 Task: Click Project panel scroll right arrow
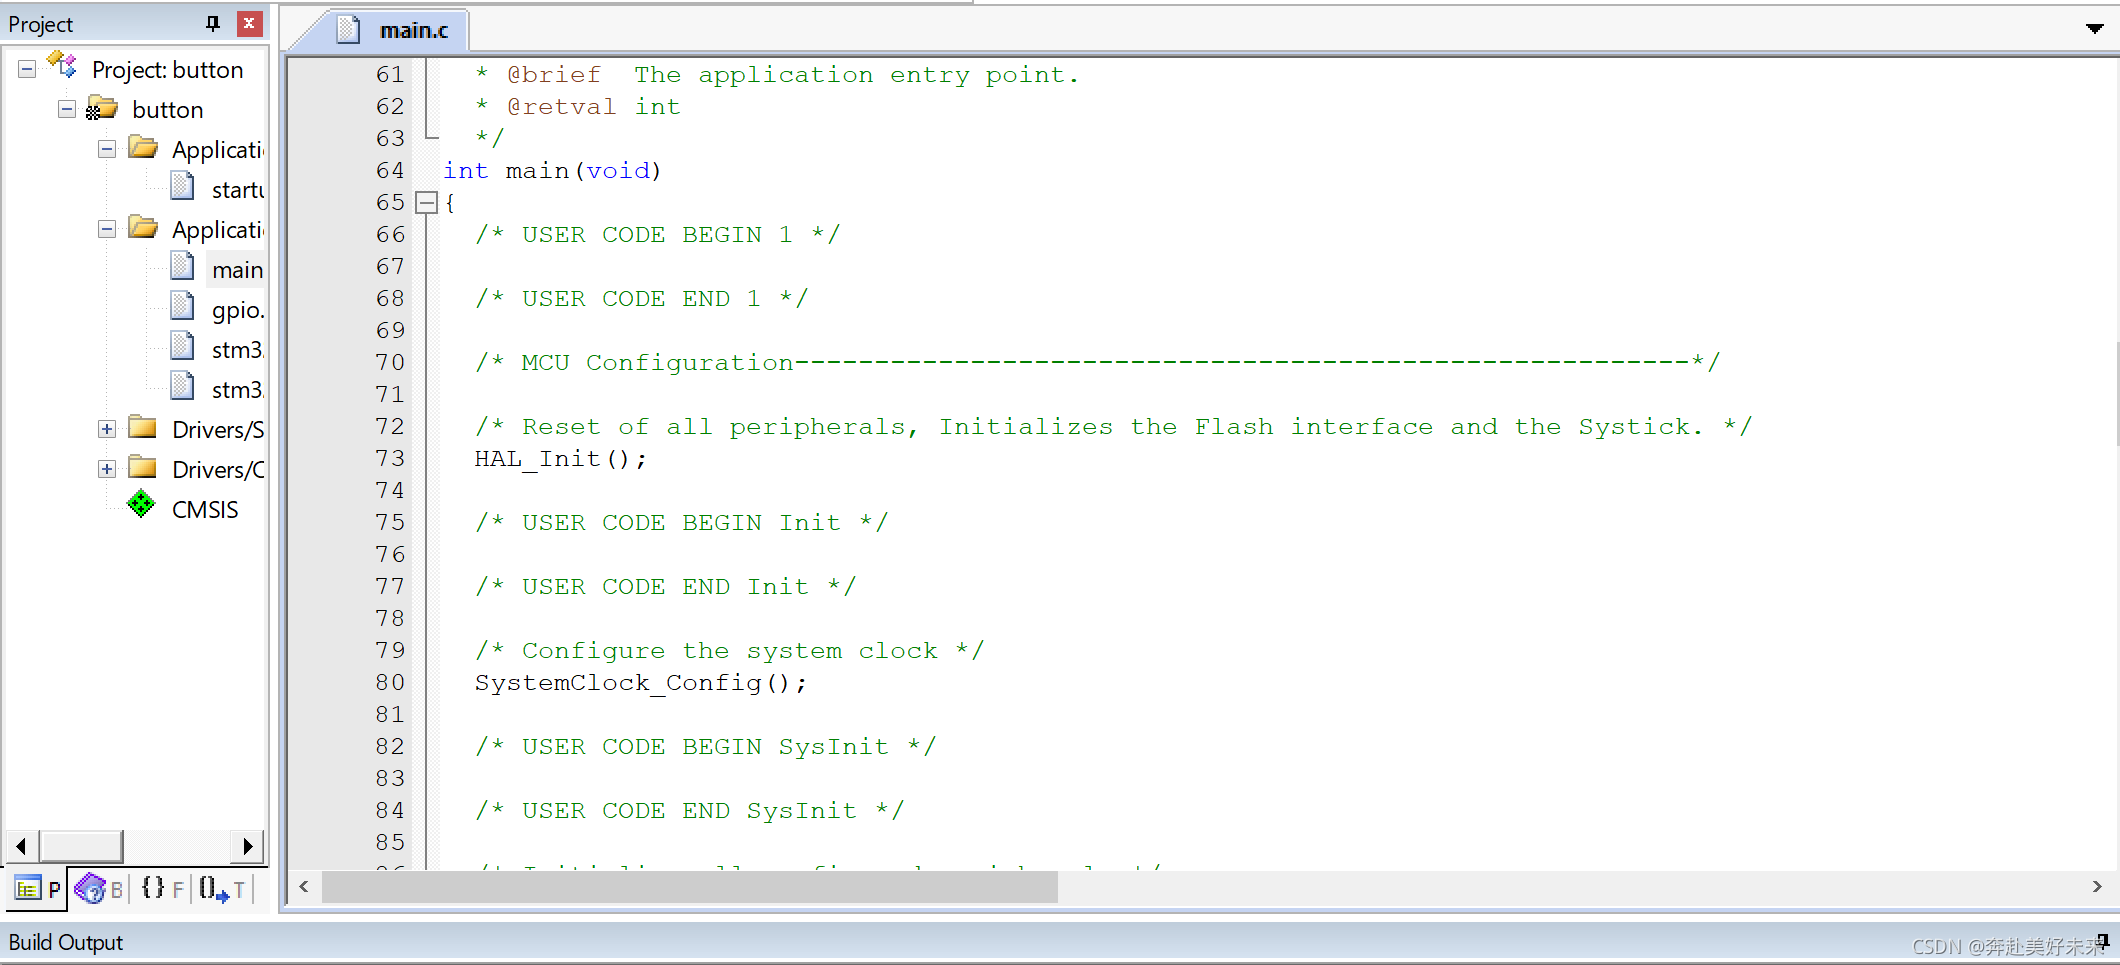[x=248, y=846]
